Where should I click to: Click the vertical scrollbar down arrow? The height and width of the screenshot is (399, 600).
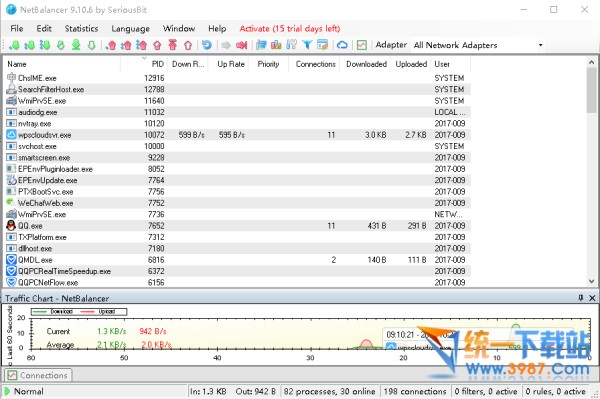[x=592, y=281]
